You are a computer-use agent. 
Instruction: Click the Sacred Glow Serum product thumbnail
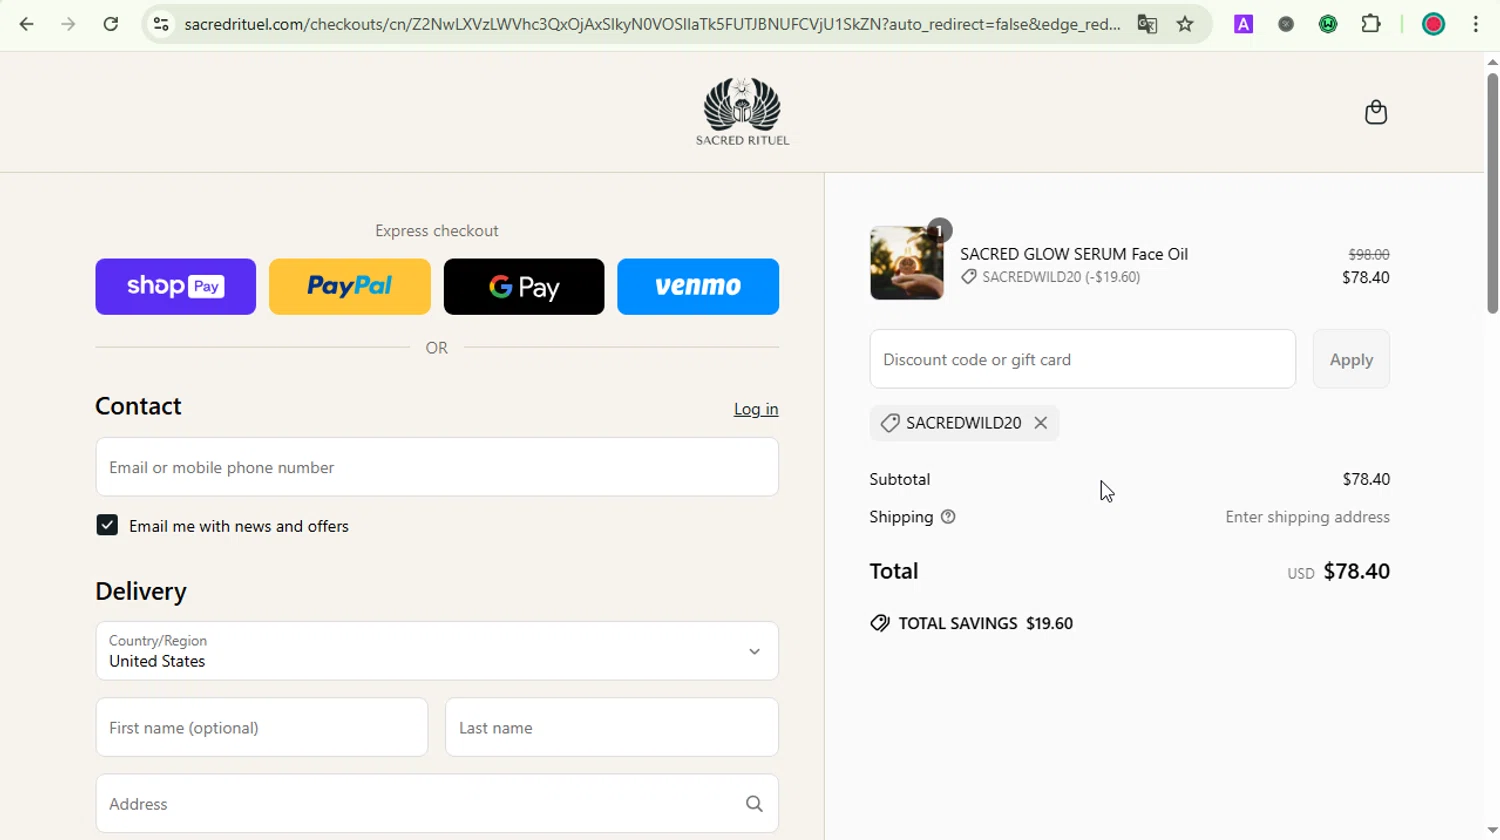point(906,263)
